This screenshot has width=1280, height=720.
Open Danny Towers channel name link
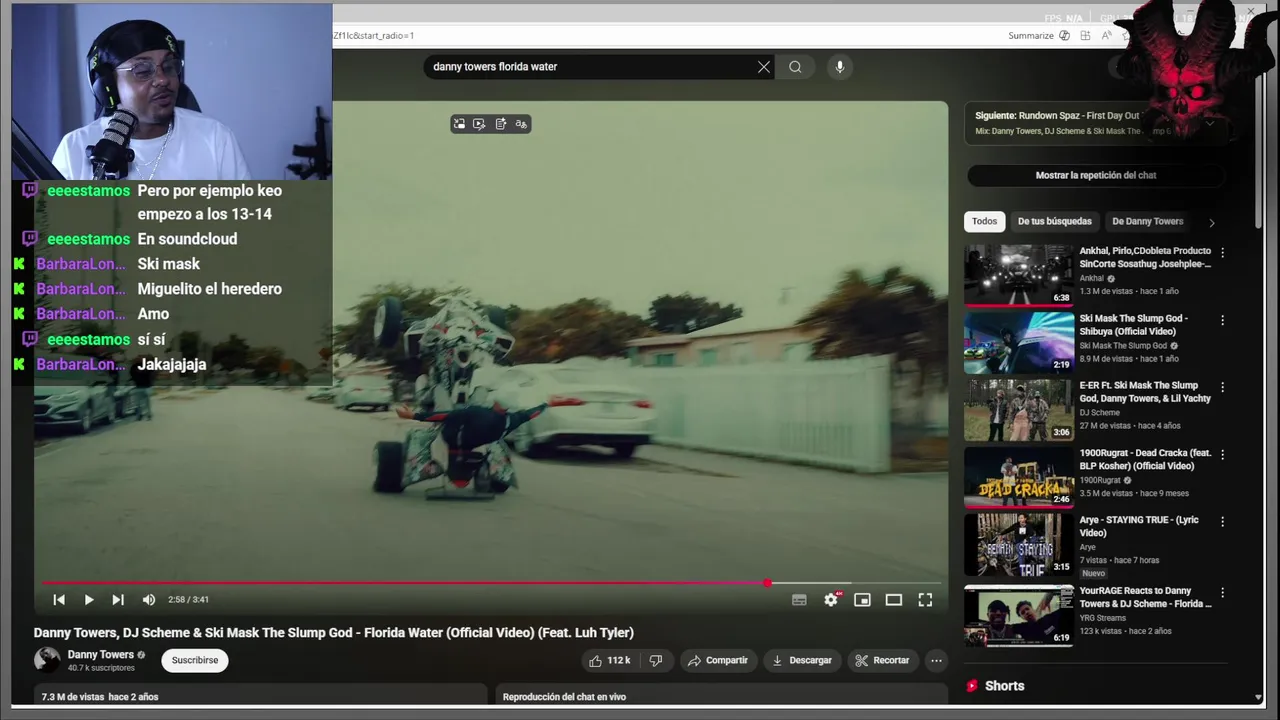pos(101,655)
